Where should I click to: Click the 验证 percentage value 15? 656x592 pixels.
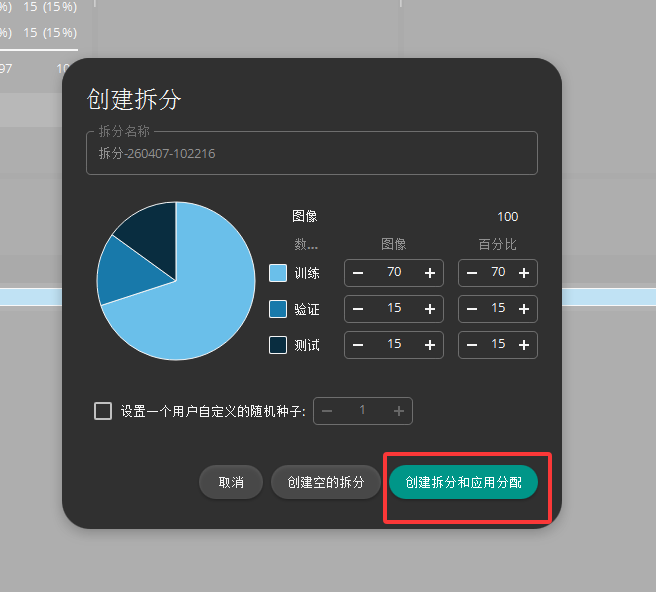(498, 308)
